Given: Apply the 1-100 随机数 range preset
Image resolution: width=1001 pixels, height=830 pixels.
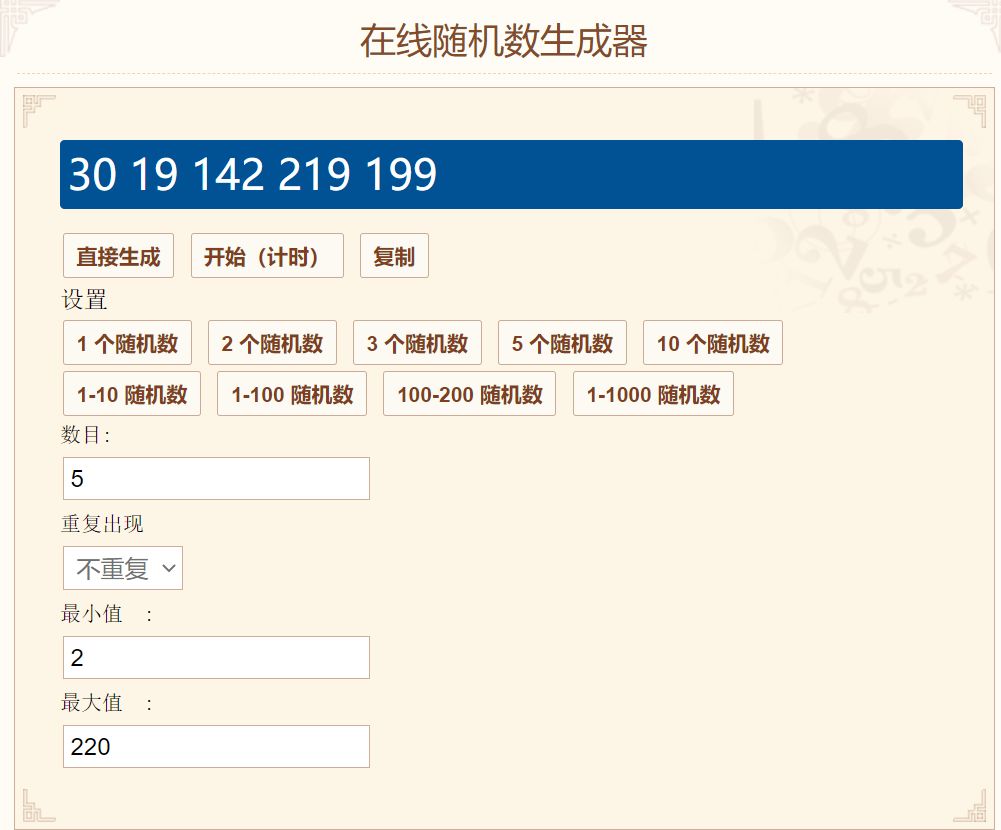Looking at the screenshot, I should pos(292,394).
